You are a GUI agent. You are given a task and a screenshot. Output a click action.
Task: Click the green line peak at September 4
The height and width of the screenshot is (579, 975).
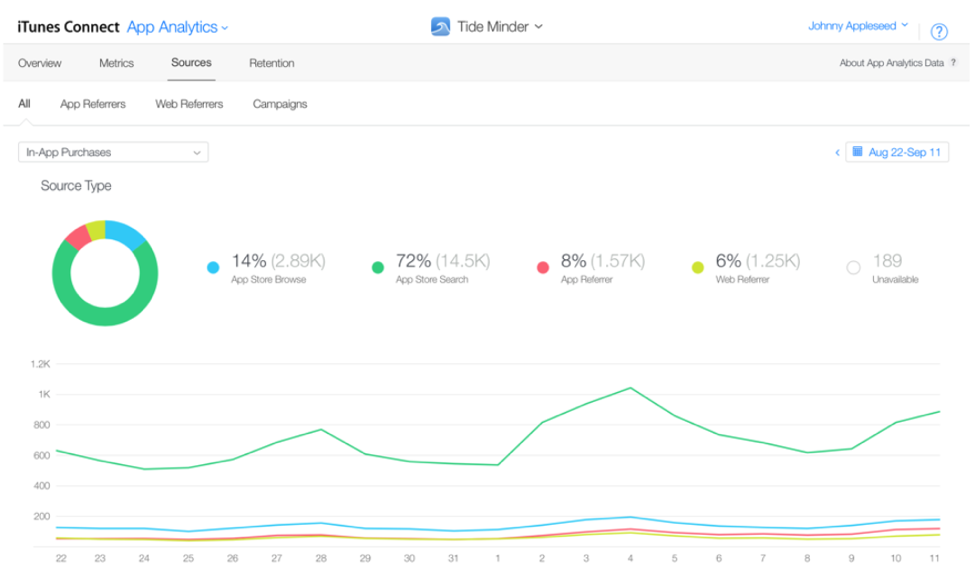click(631, 388)
